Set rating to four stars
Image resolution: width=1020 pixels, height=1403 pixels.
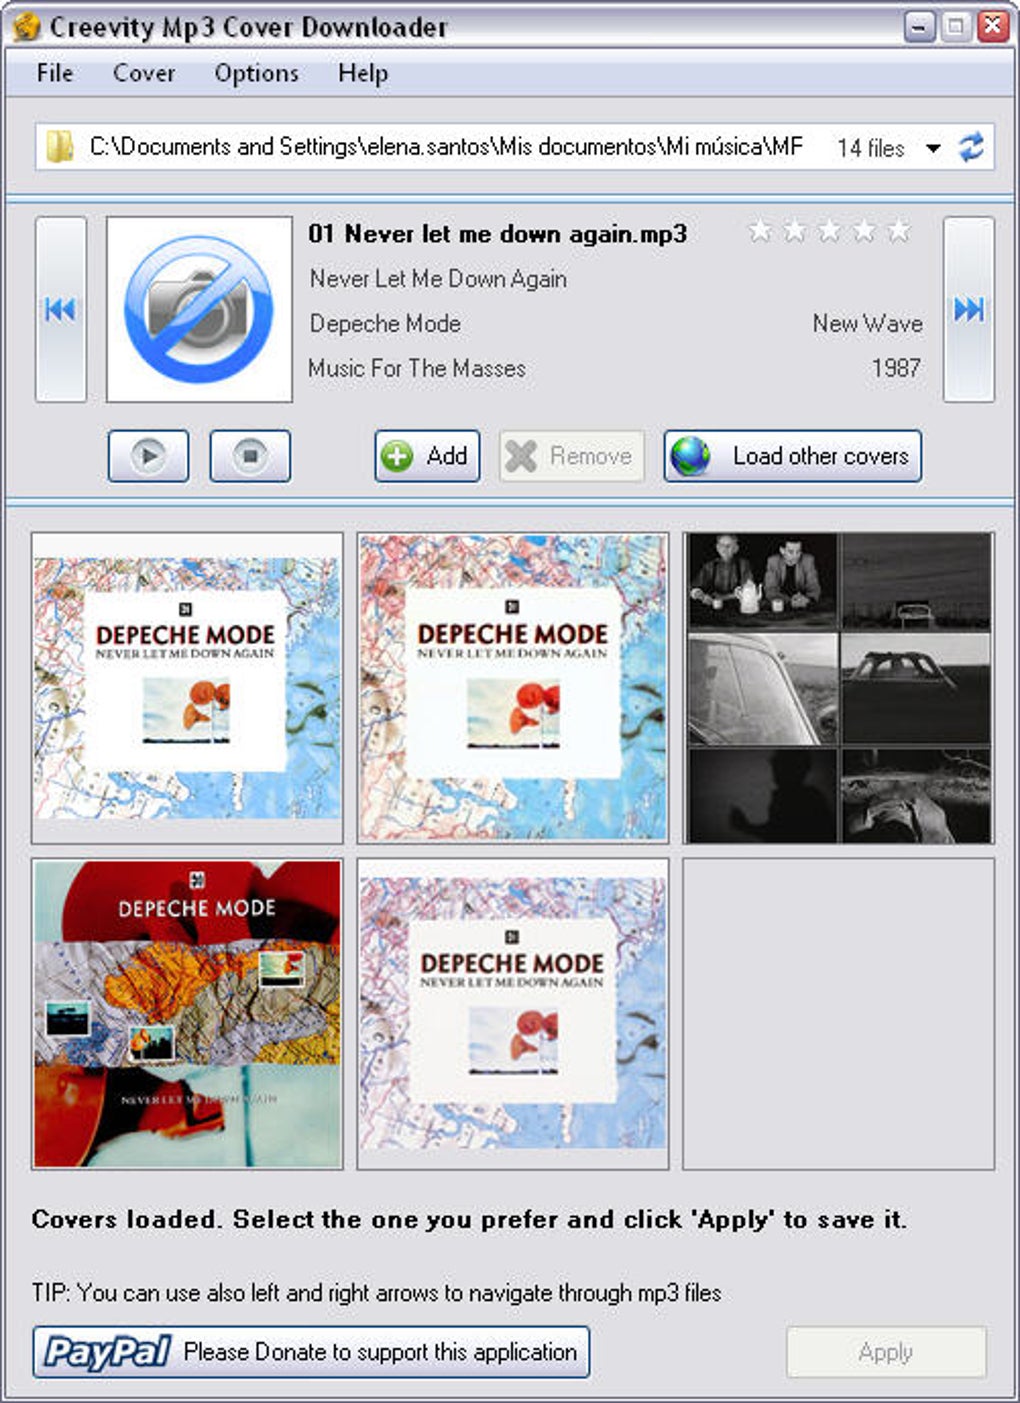tap(864, 231)
